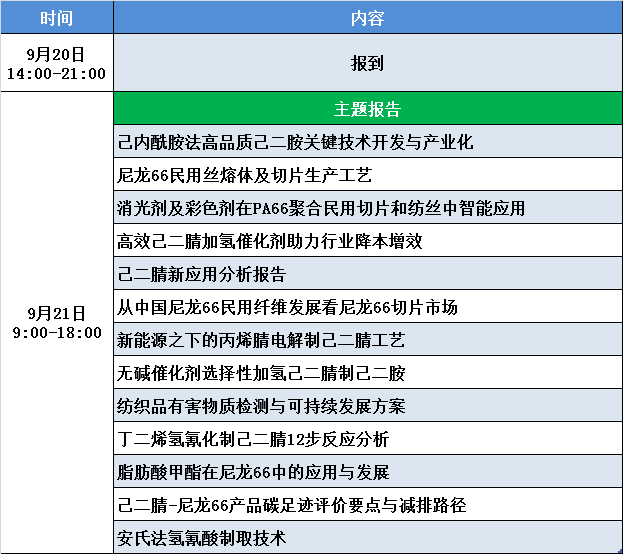Viewport: 623px width, 554px height.
Task: Select the 纺织品有害物质检测与可持续发展方案 row
Action: (261, 406)
